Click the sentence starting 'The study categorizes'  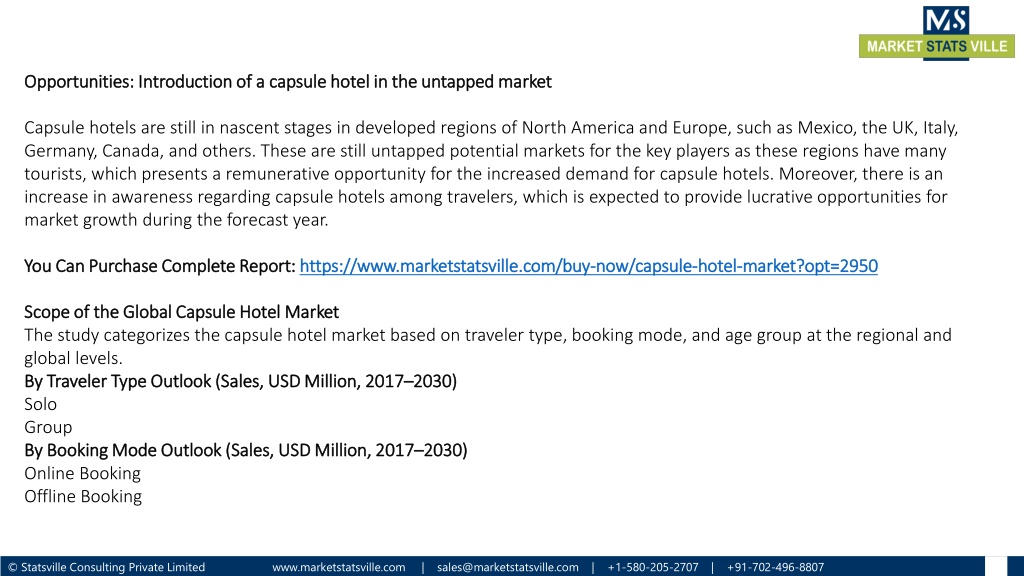pos(488,347)
